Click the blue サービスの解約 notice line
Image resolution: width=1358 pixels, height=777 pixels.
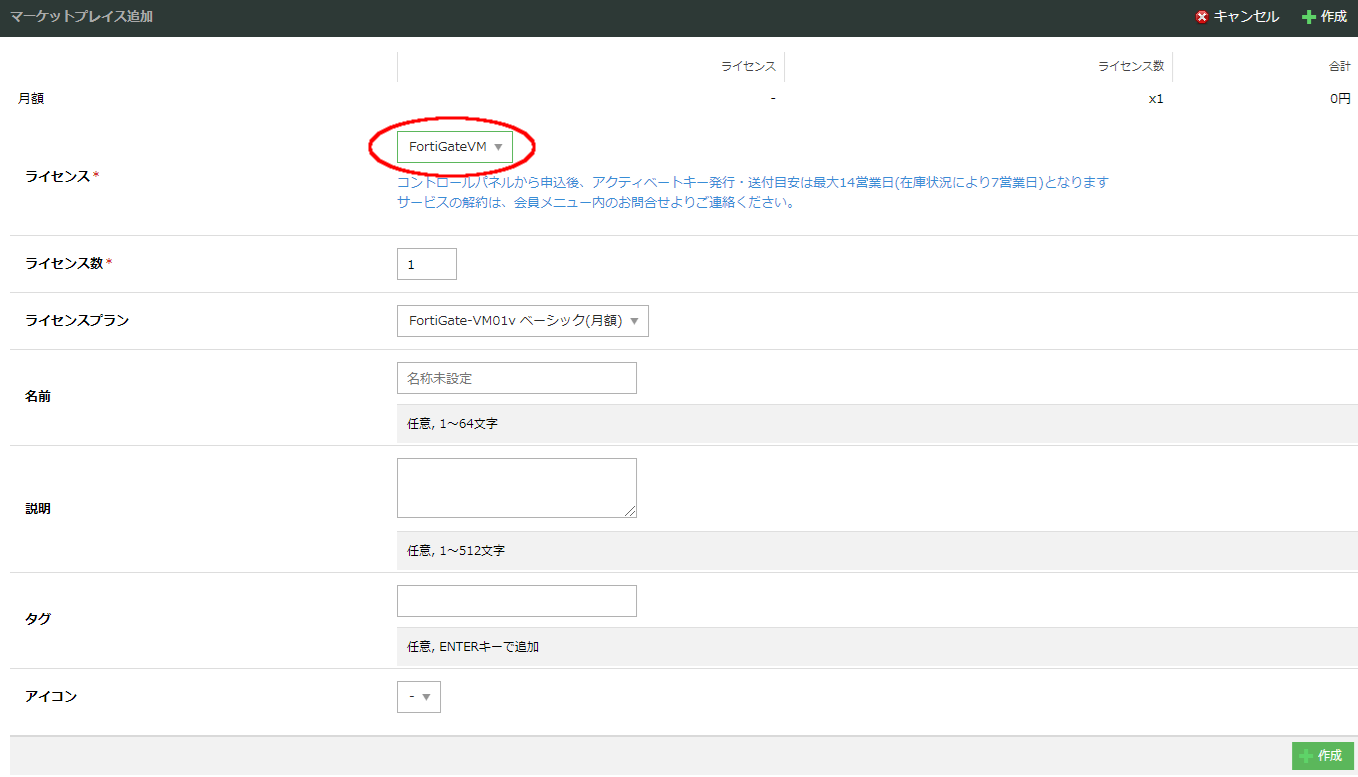(x=596, y=202)
